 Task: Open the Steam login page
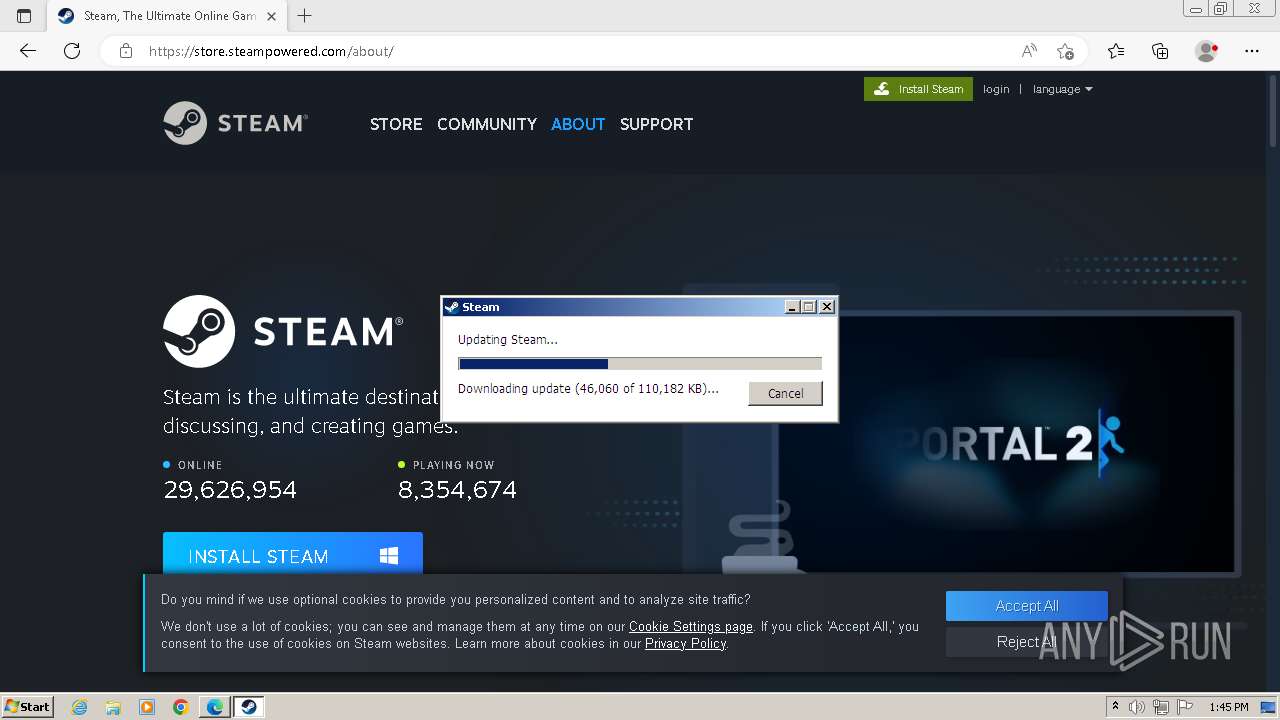[x=996, y=89]
